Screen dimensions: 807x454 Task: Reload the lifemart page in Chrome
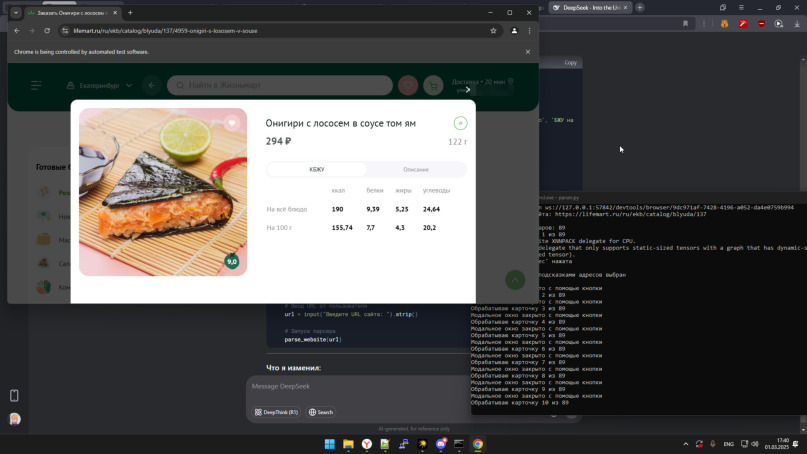47,31
